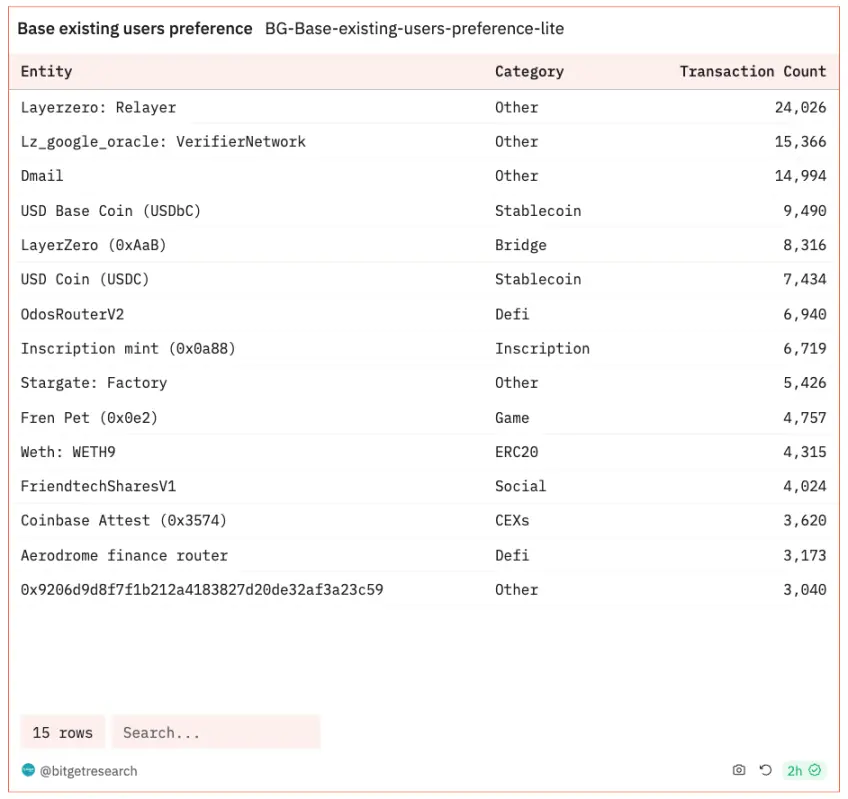The height and width of the screenshot is (799, 848).
Task: Click the 15 rows count button
Action: point(62,732)
